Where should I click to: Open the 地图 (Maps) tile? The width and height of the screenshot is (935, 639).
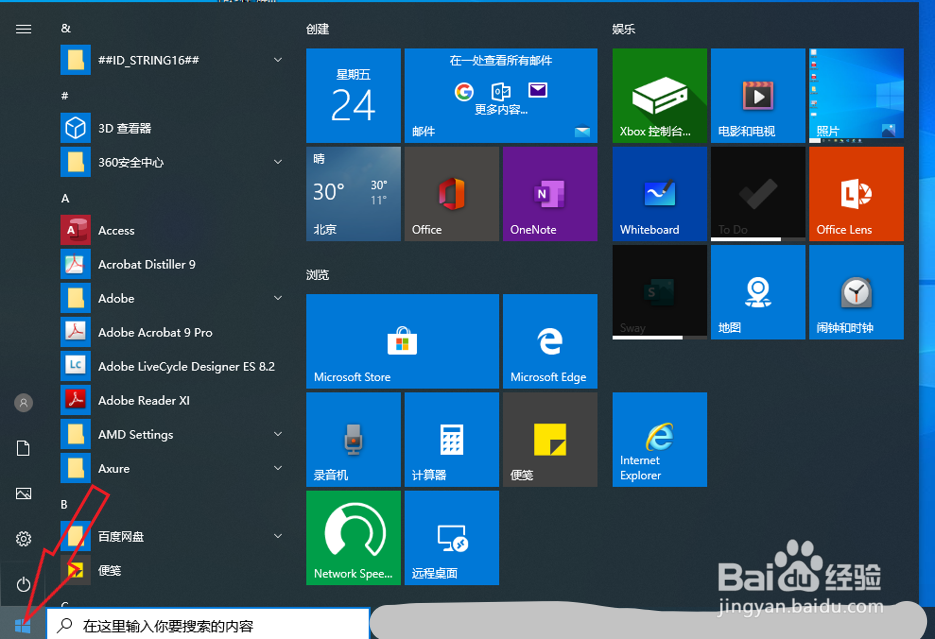tap(757, 292)
